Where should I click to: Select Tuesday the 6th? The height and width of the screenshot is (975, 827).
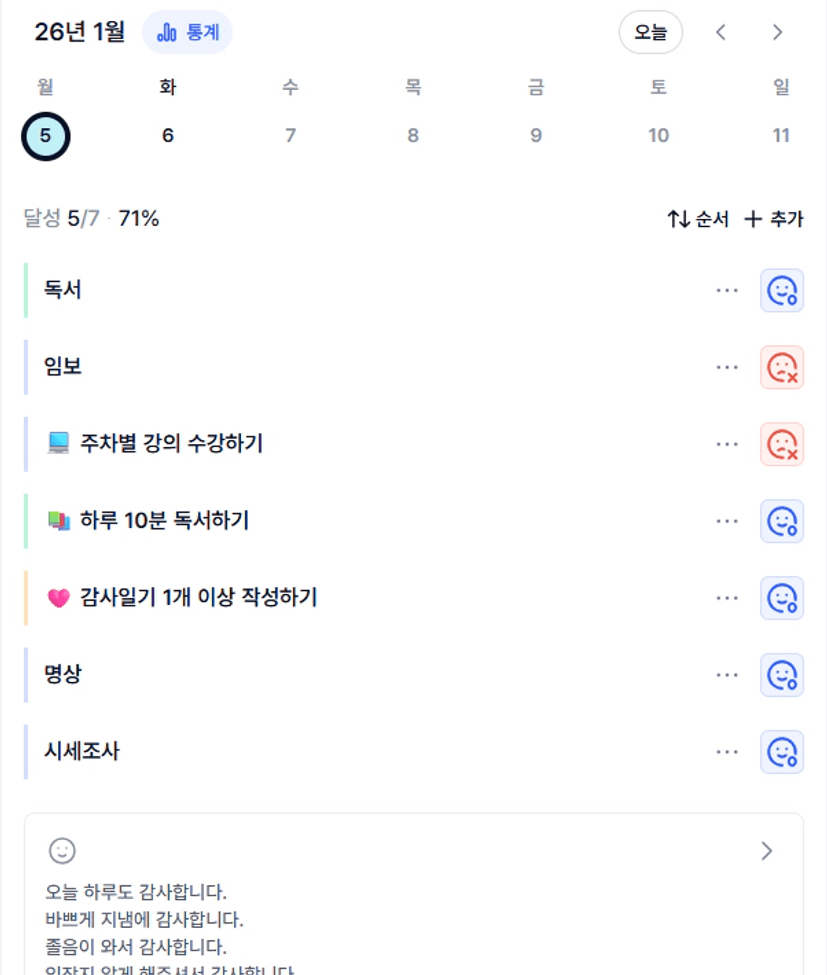pyautogui.click(x=168, y=135)
